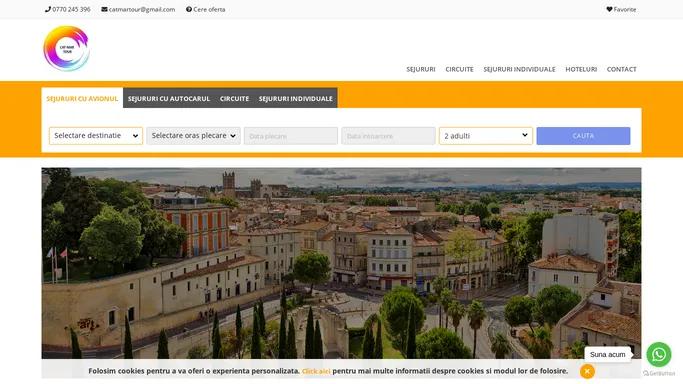Click the envelope email icon in the top bar
Viewport: 683px width, 384px height.
click(105, 9)
